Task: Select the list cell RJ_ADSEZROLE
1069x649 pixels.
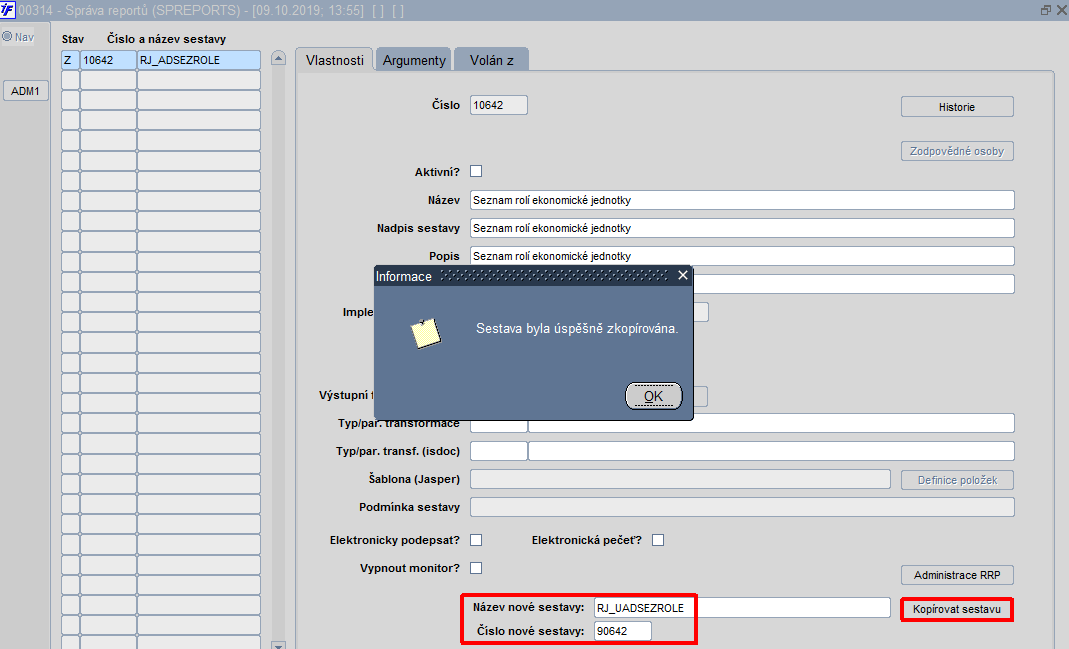Action: [198, 60]
